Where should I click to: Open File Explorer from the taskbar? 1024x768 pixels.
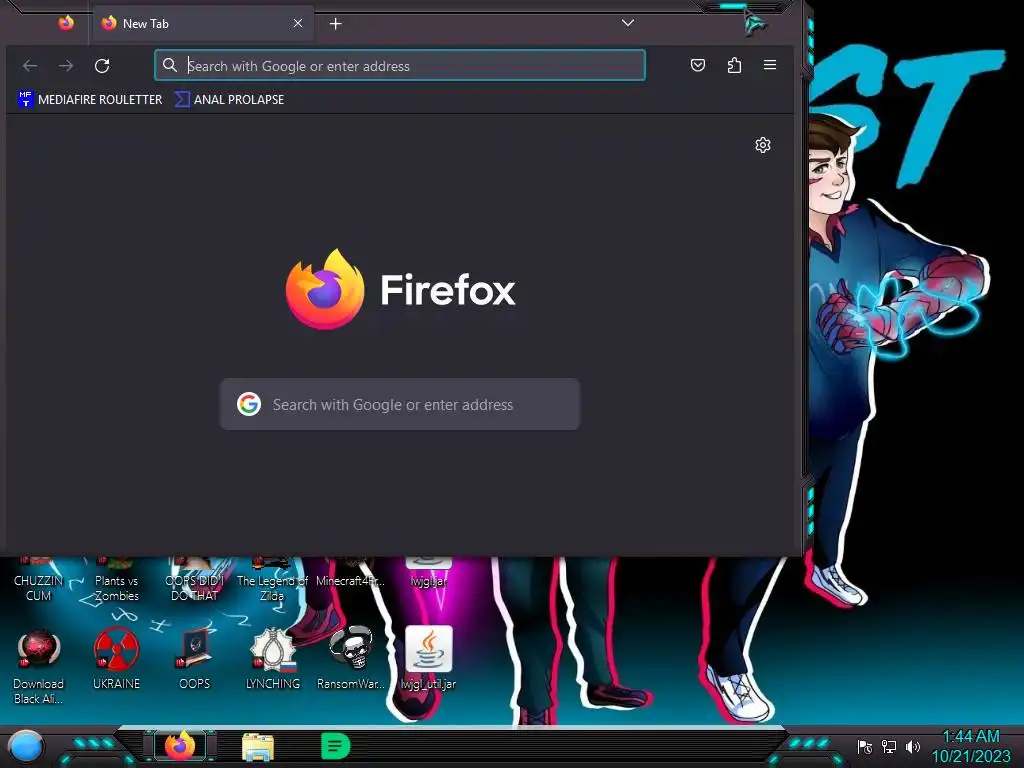(258, 746)
